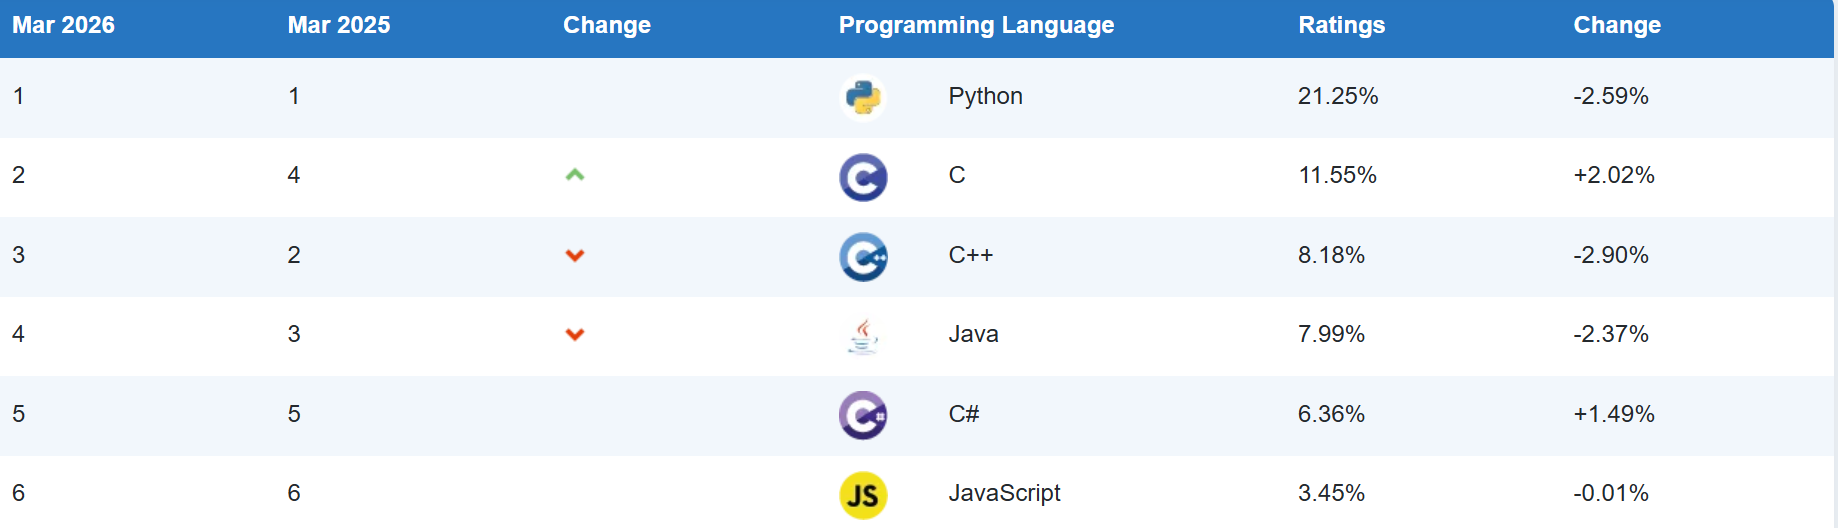Click the C++ logo icon
This screenshot has width=1838, height=528.
863,257
